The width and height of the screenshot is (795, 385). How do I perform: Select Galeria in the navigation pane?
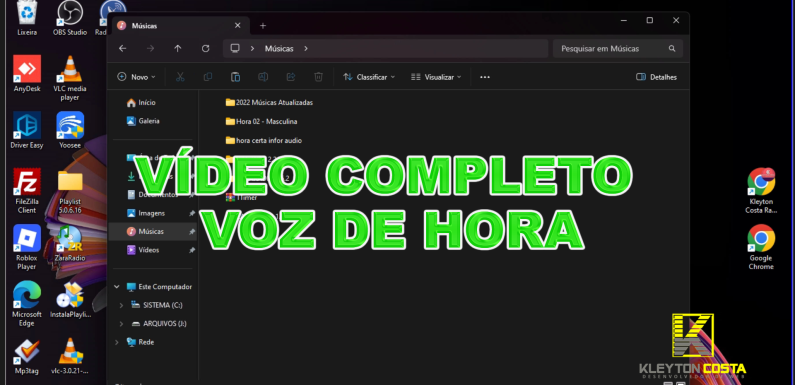143,121
